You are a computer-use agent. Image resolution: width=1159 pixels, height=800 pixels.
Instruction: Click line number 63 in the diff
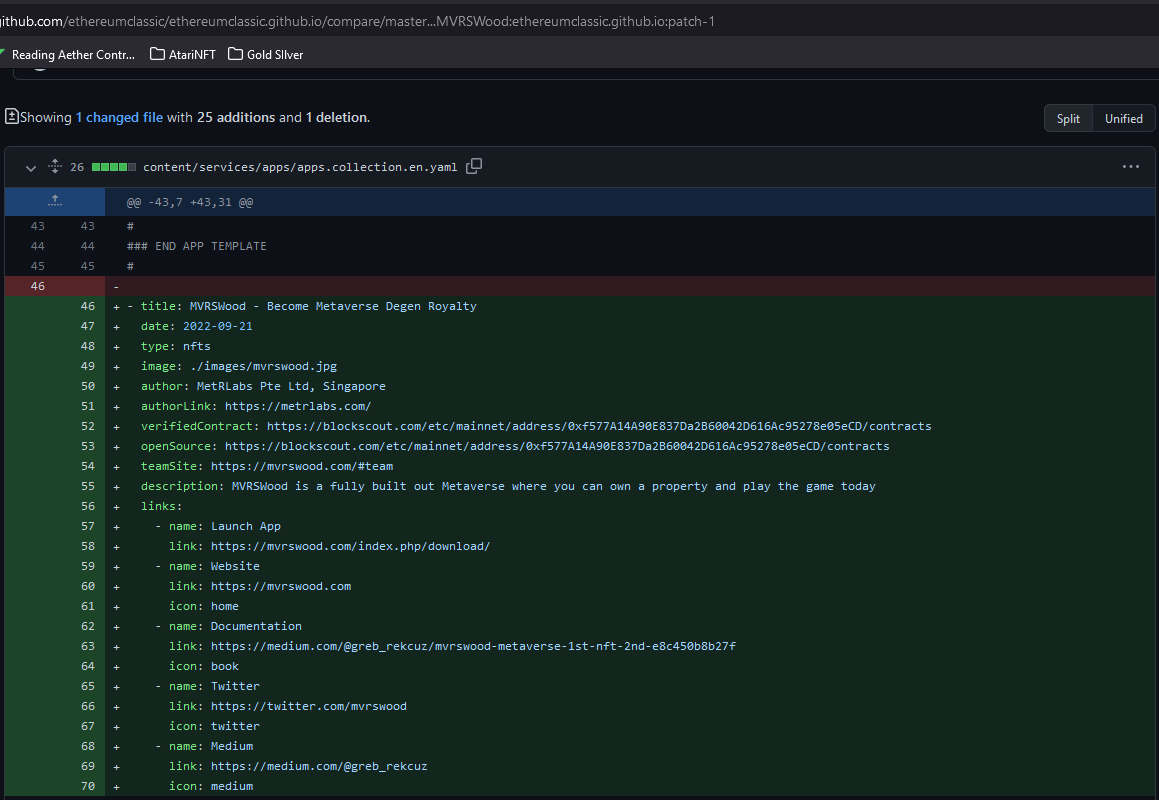coord(88,645)
